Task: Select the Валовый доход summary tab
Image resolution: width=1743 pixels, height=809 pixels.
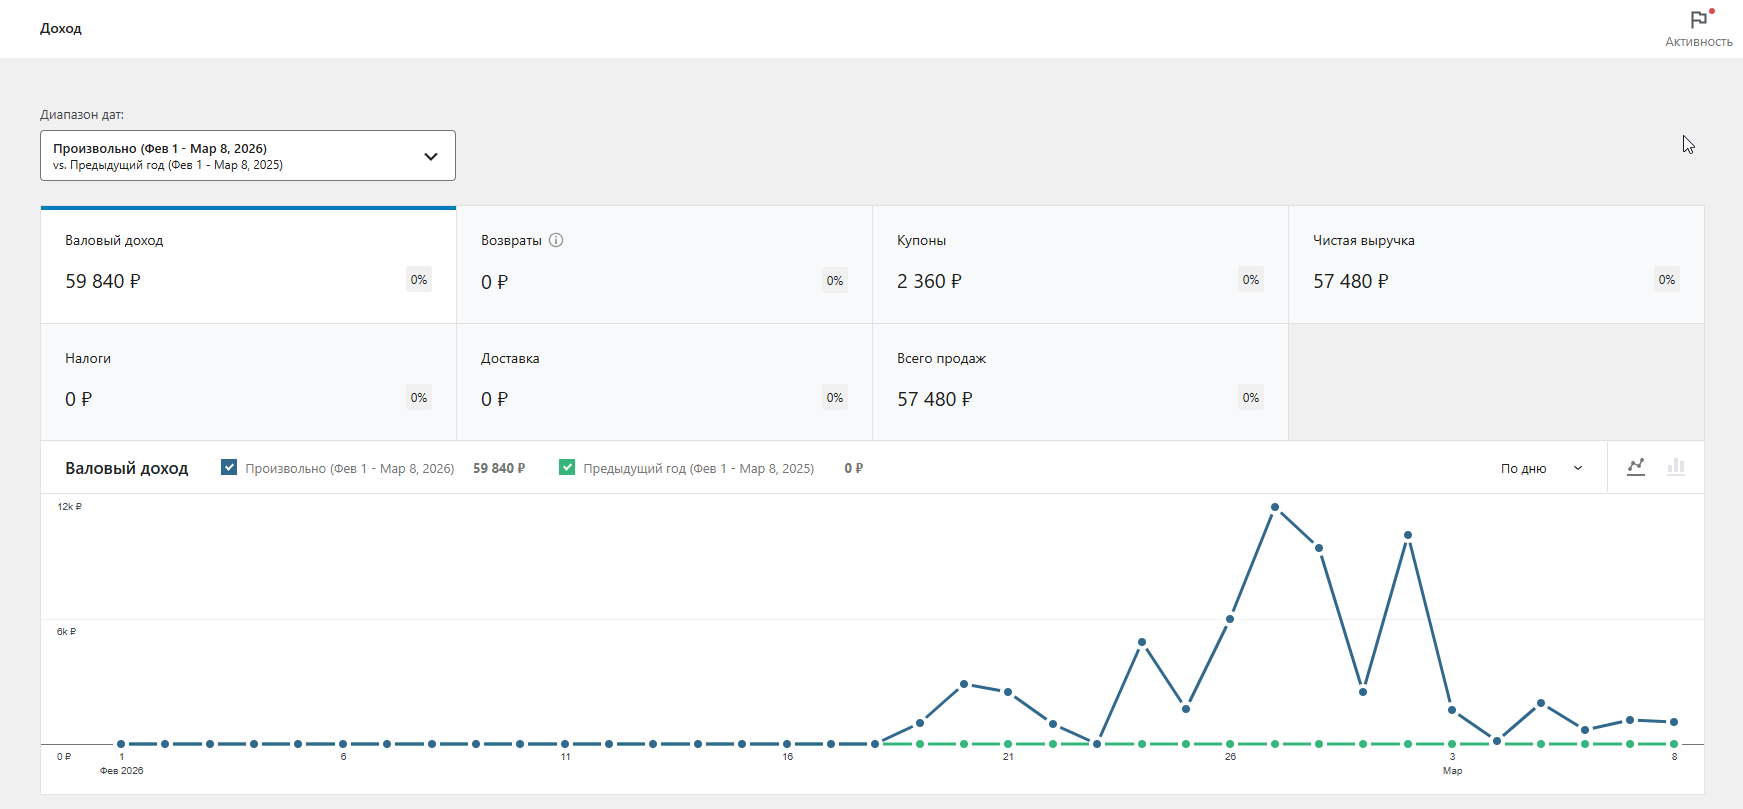Action: [x=248, y=265]
